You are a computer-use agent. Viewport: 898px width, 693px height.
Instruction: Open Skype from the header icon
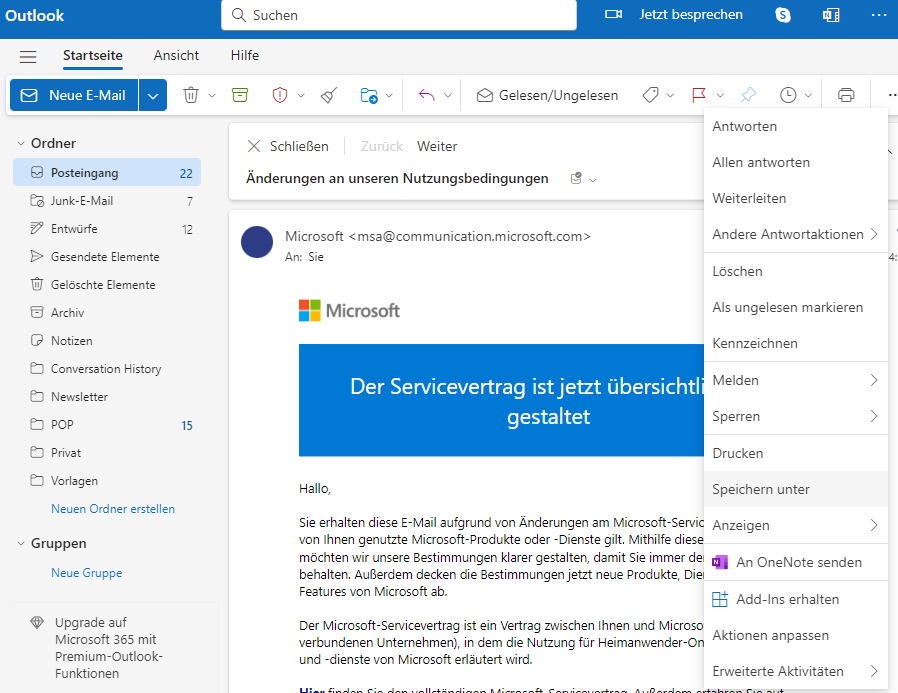tap(783, 15)
